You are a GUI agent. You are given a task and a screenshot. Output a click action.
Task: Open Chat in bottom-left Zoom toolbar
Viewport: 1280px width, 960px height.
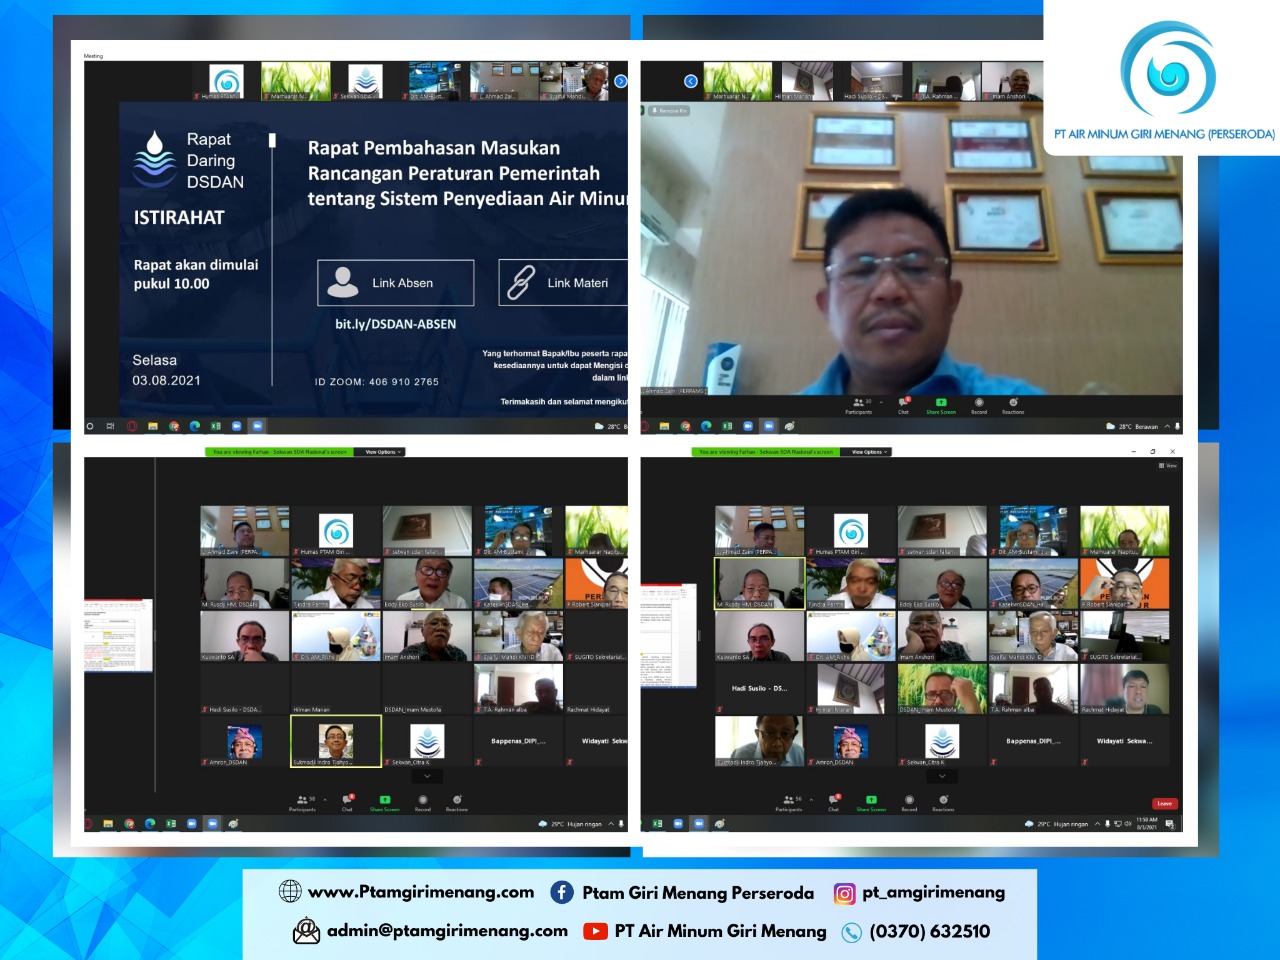pyautogui.click(x=347, y=802)
